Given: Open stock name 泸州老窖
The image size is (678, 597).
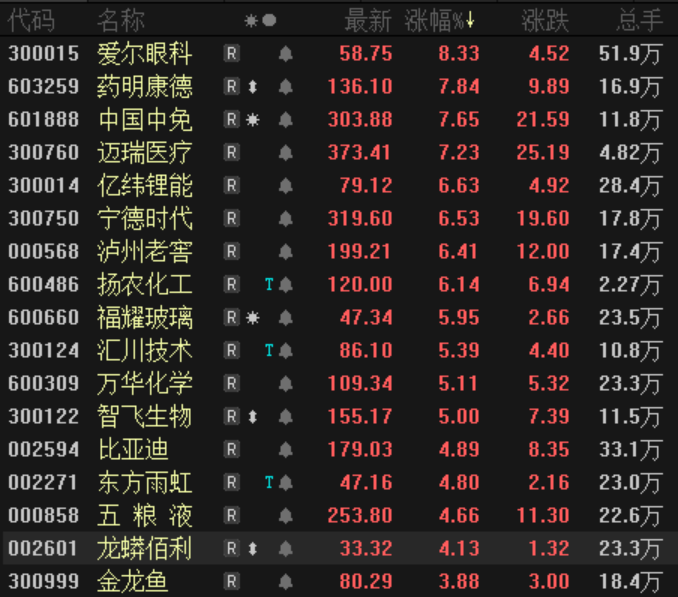Looking at the screenshot, I should [x=145, y=251].
